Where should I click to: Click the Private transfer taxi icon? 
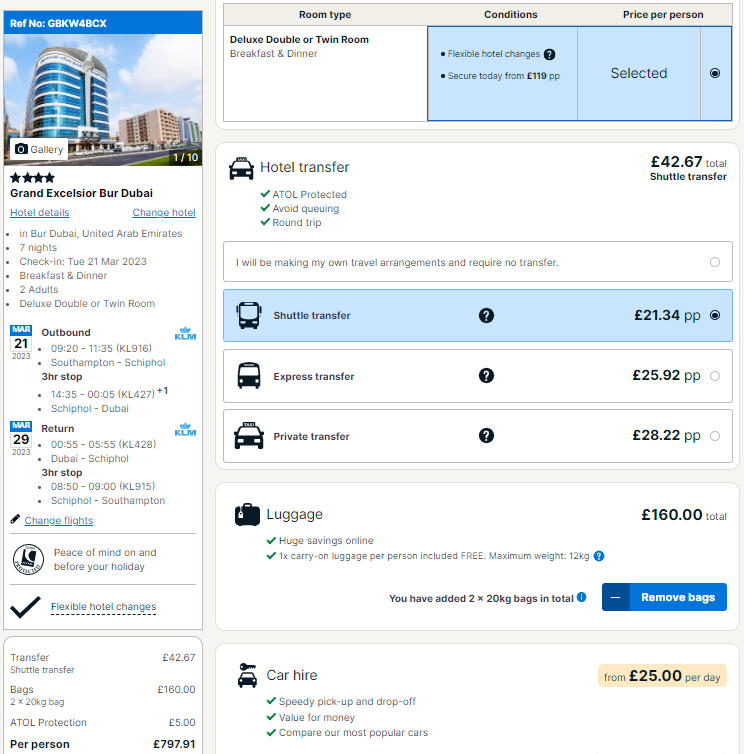pyautogui.click(x=249, y=436)
